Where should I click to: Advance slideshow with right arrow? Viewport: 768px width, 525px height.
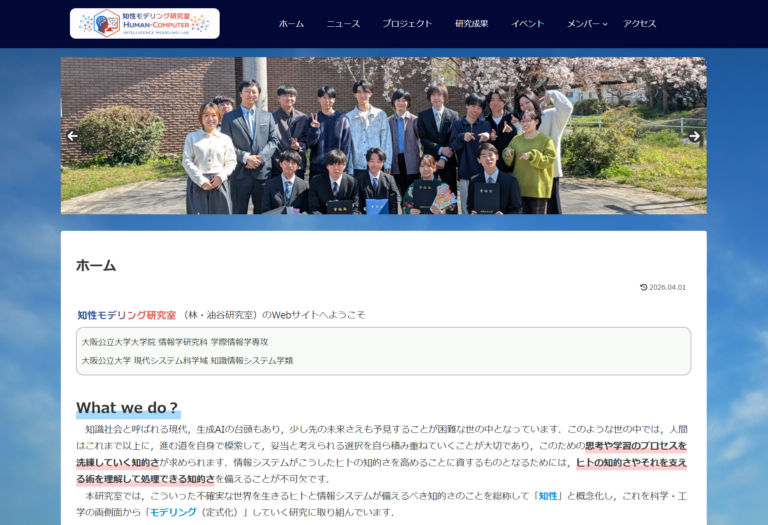click(x=694, y=136)
